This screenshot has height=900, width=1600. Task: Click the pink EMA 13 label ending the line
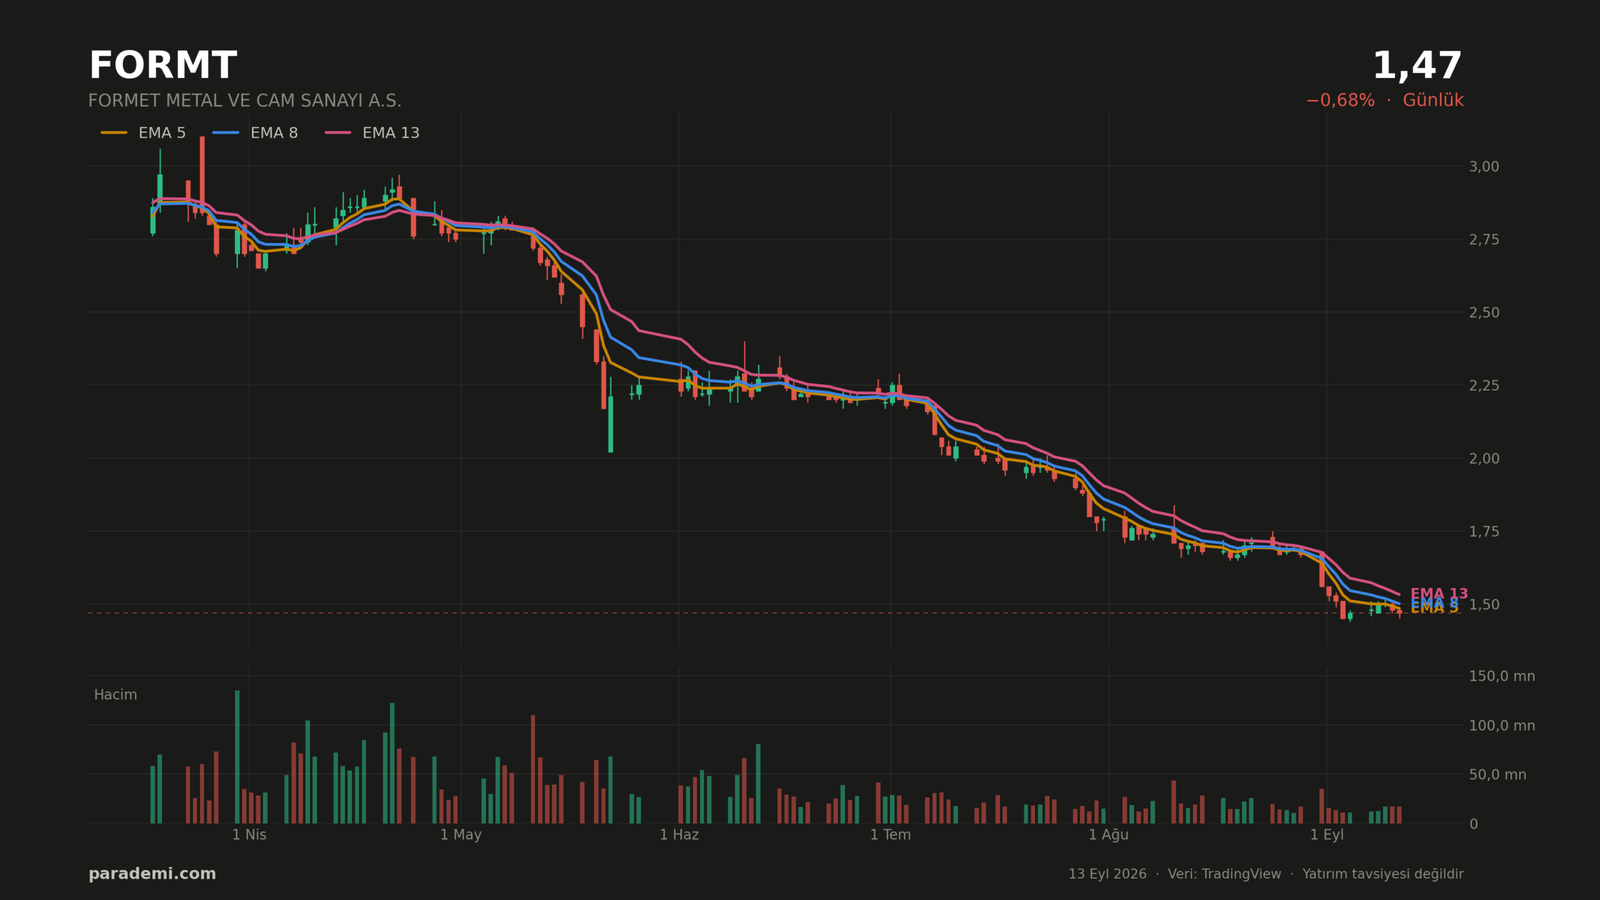1439,594
